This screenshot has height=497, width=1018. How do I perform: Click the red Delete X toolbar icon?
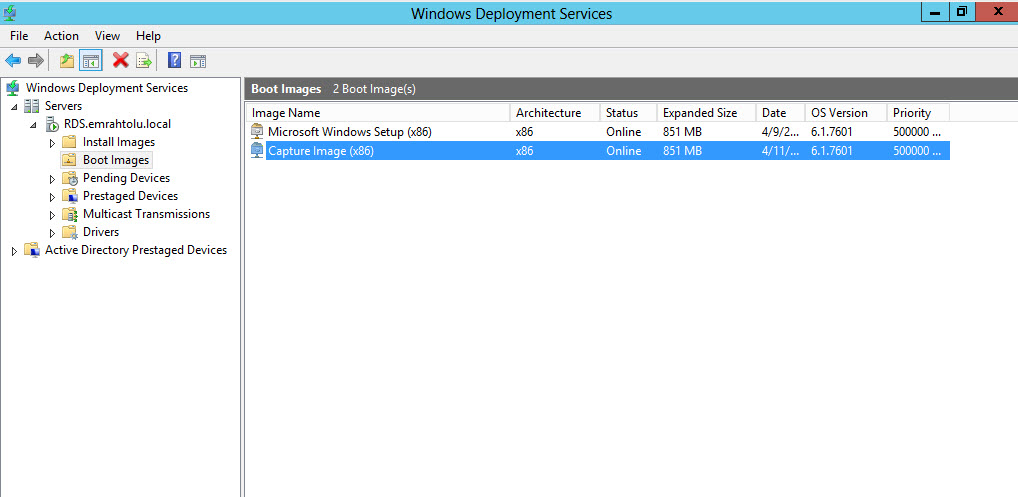120,61
